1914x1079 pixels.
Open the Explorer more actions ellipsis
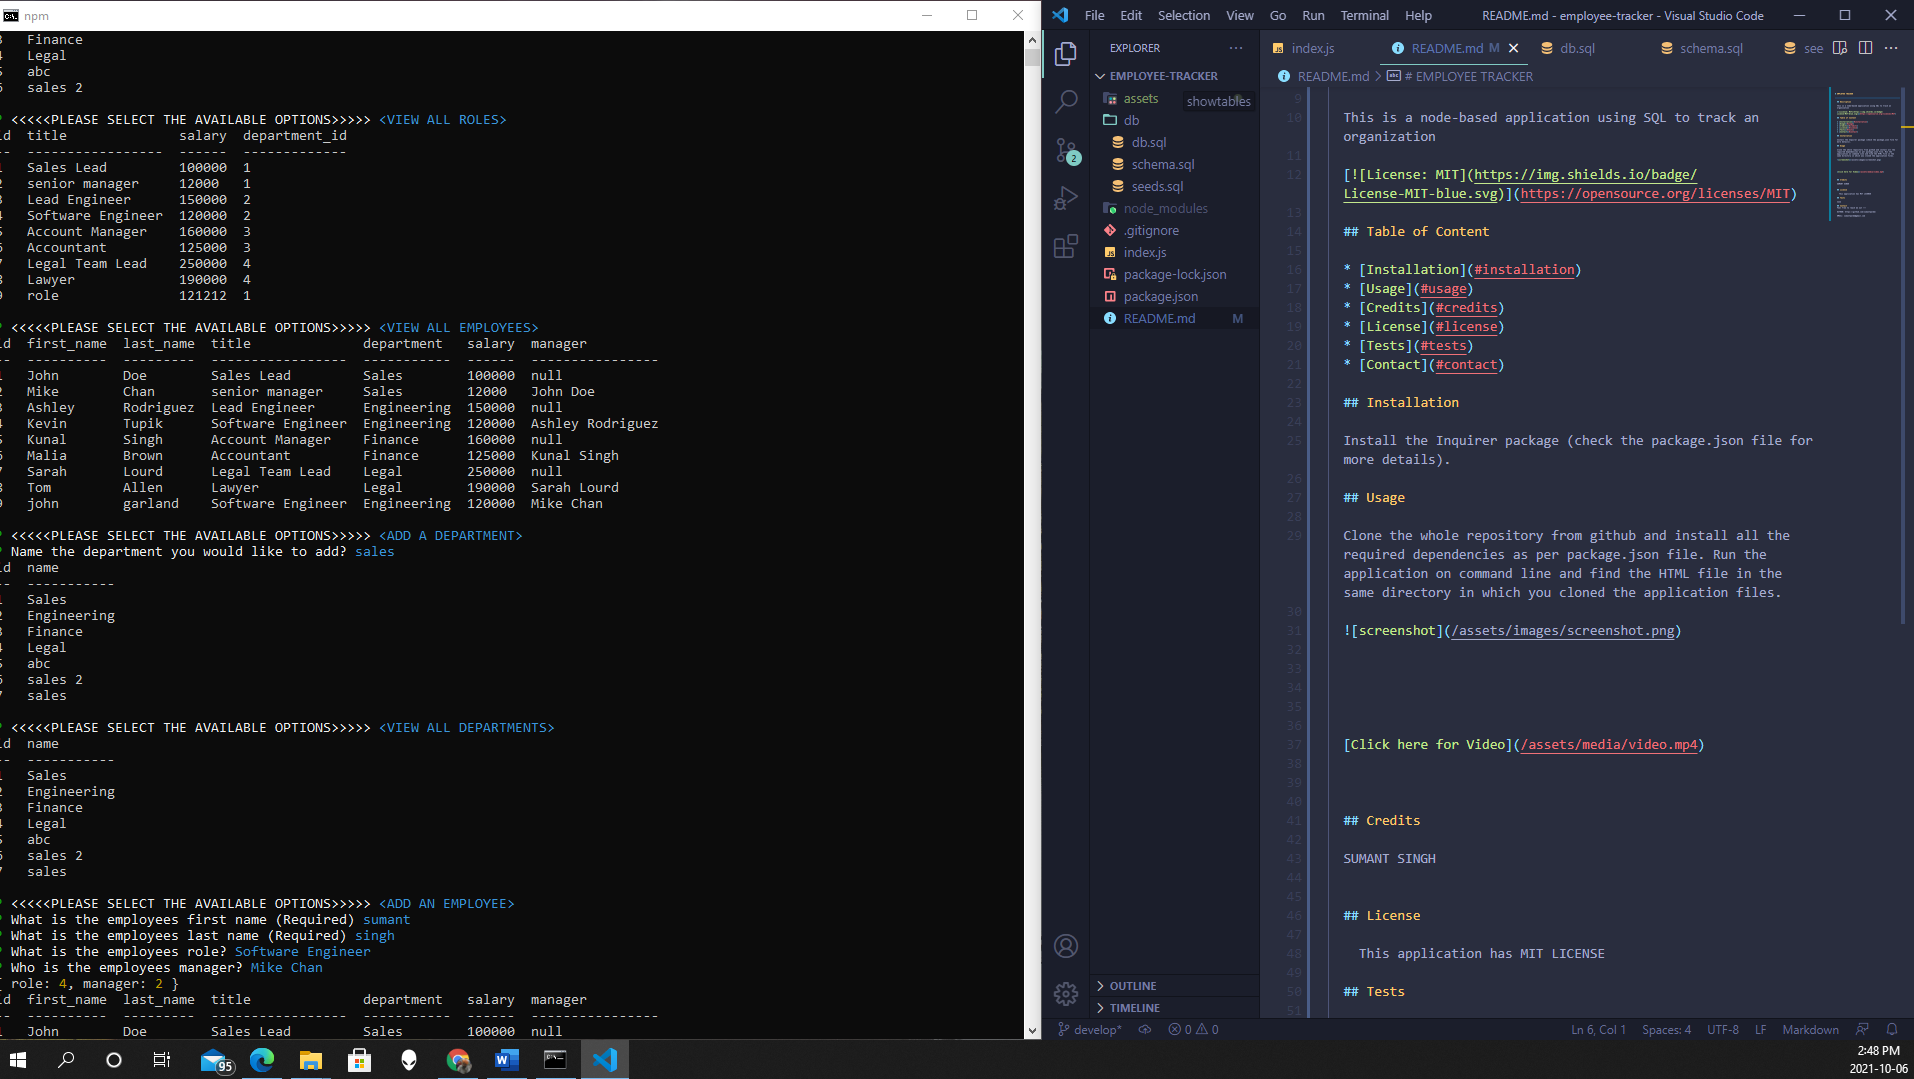[1236, 48]
